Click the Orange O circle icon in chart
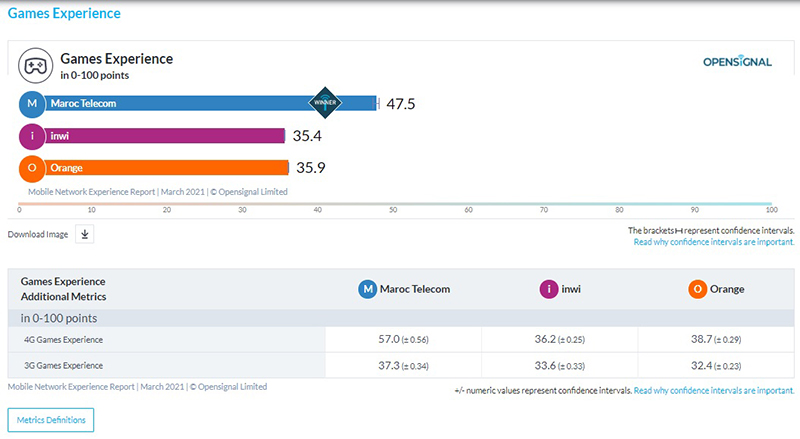This screenshot has width=800, height=439. [x=33, y=168]
